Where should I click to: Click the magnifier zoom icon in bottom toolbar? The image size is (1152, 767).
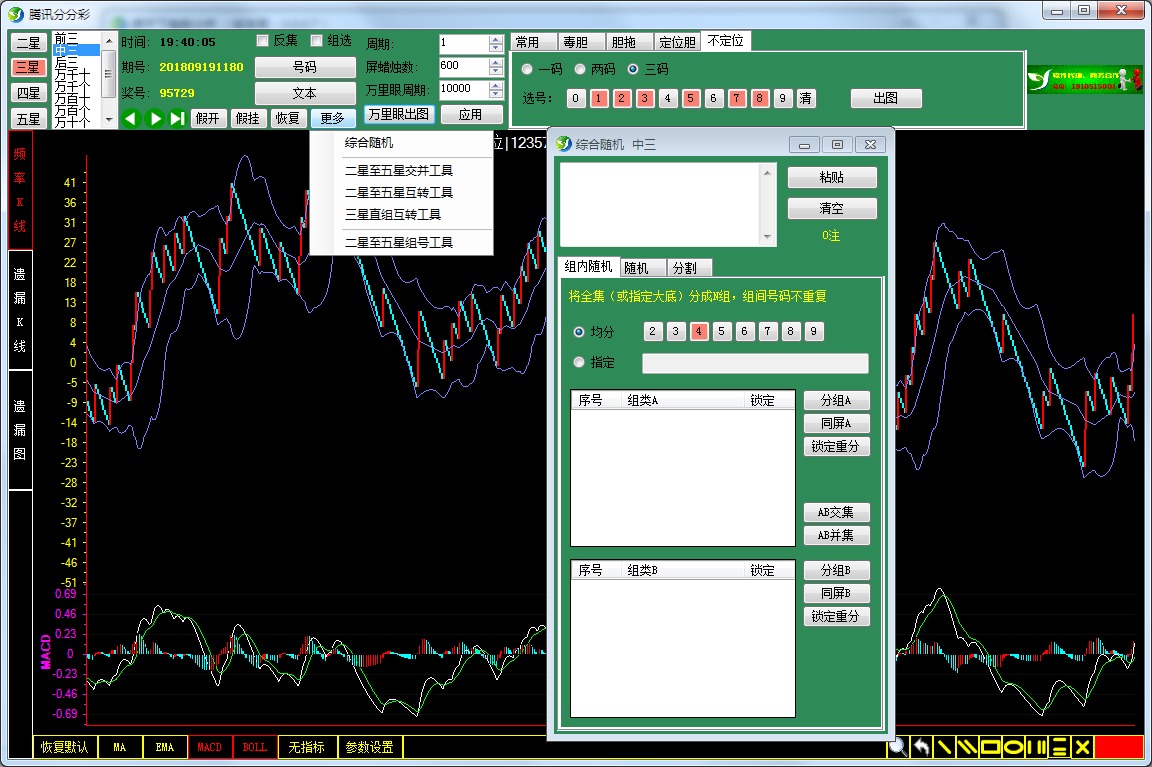click(x=897, y=747)
